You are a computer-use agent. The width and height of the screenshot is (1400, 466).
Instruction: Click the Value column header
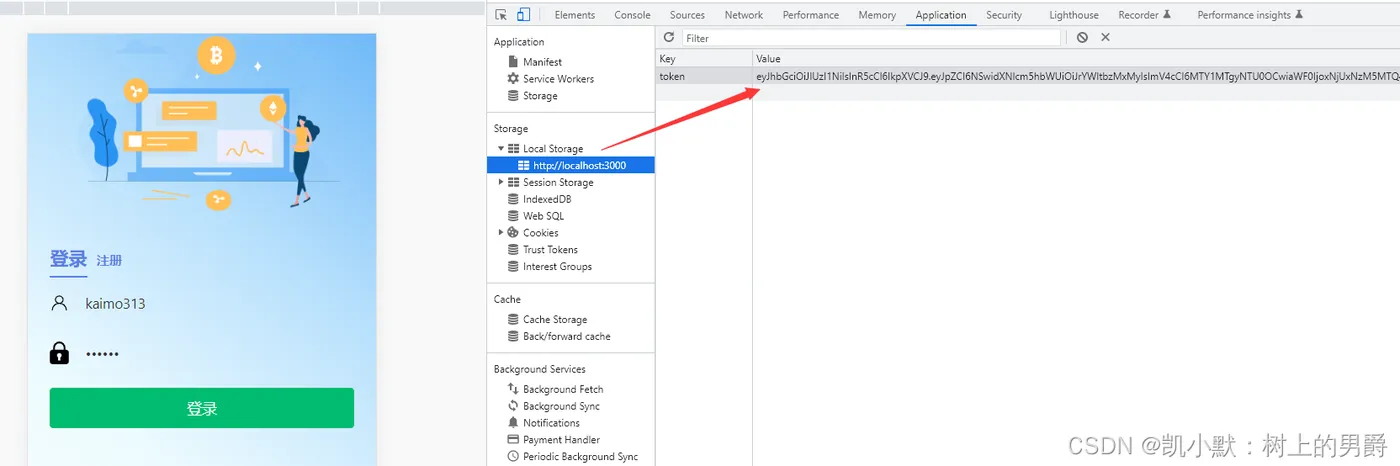(x=1076, y=59)
